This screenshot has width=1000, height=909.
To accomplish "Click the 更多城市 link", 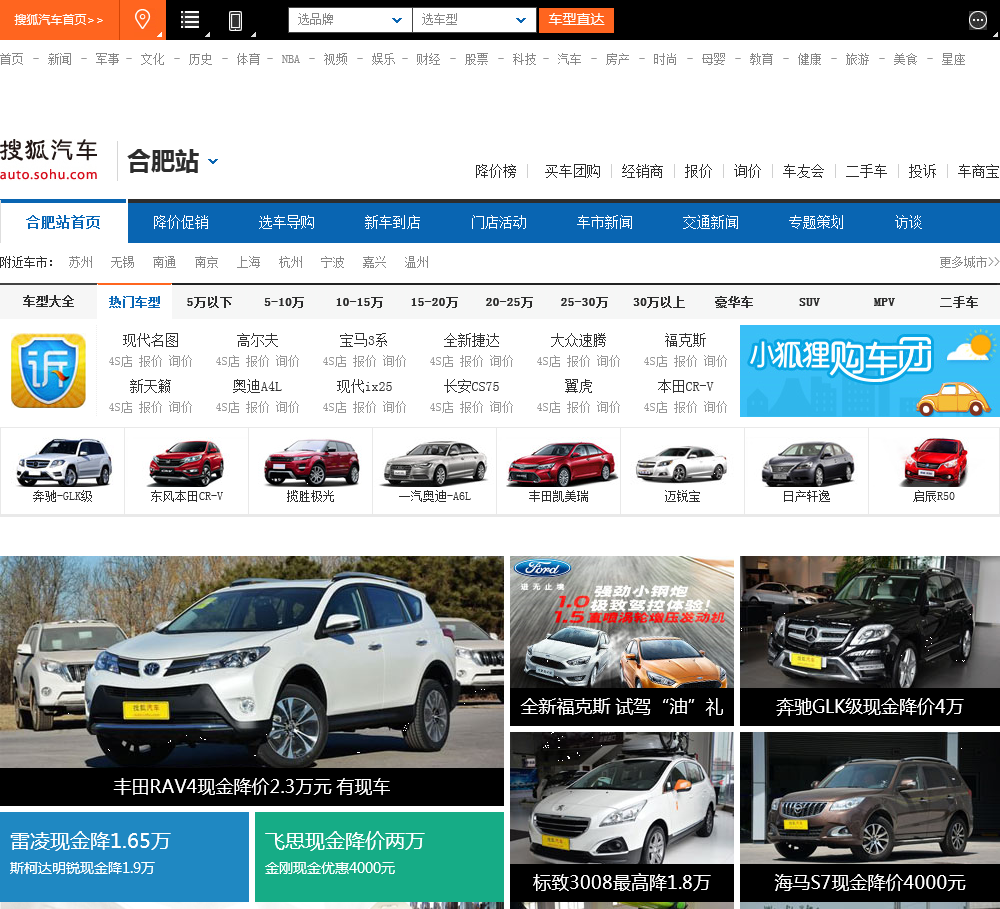I will (x=969, y=262).
